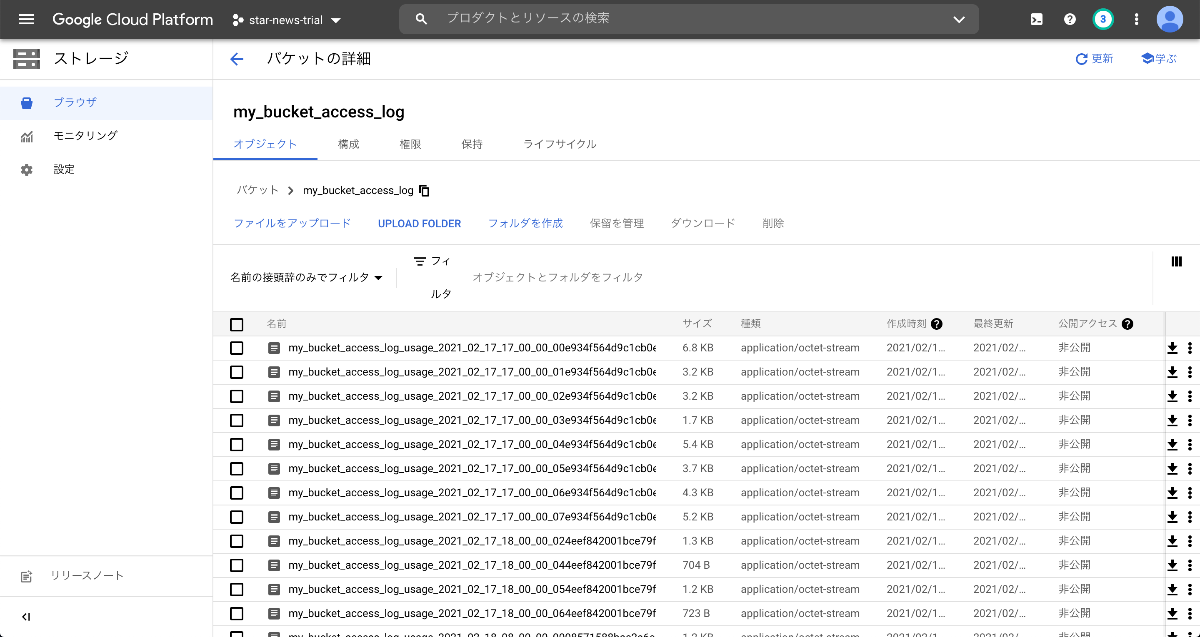The width and height of the screenshot is (1200, 637).
Task: Open notifications badge showing 3
Action: [1103, 19]
